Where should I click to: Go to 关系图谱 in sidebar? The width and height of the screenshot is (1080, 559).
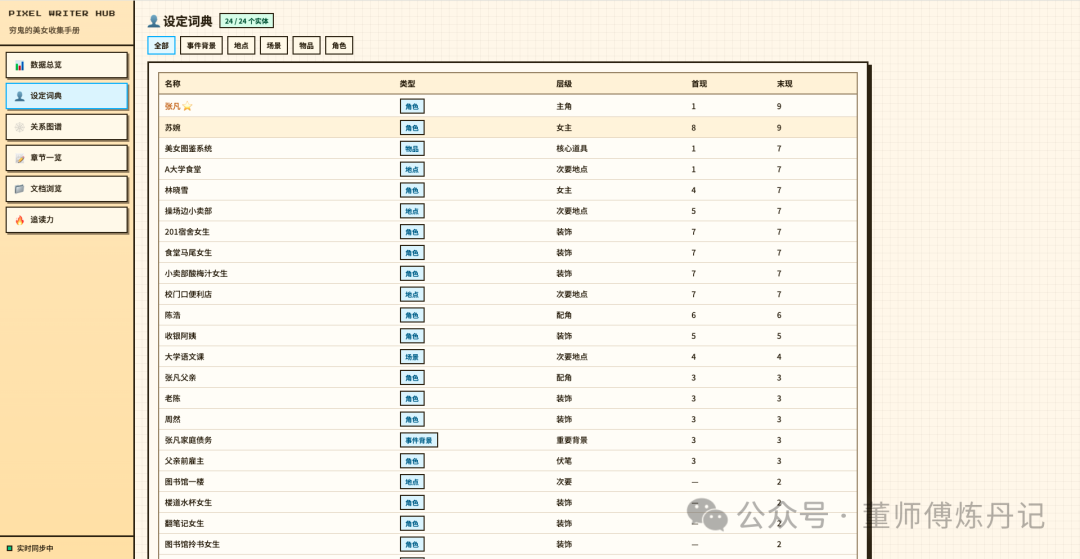pyautogui.click(x=67, y=127)
